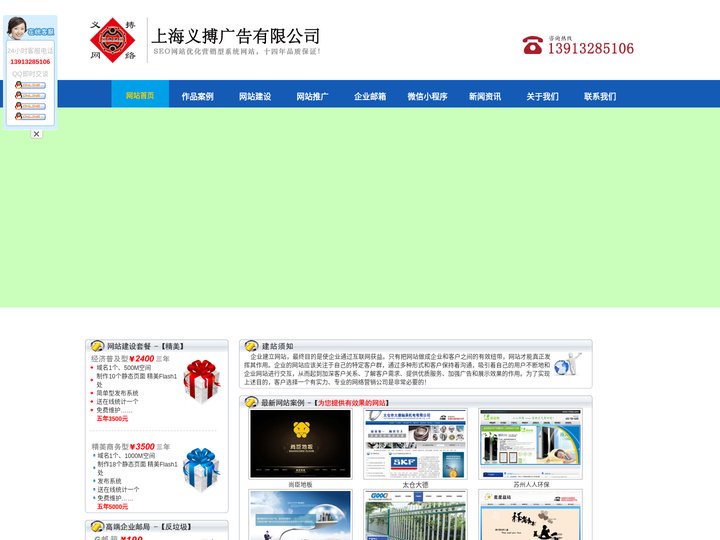The width and height of the screenshot is (720, 540).
Task: Open the 太仓大德 case thumbnail
Action: click(x=415, y=444)
